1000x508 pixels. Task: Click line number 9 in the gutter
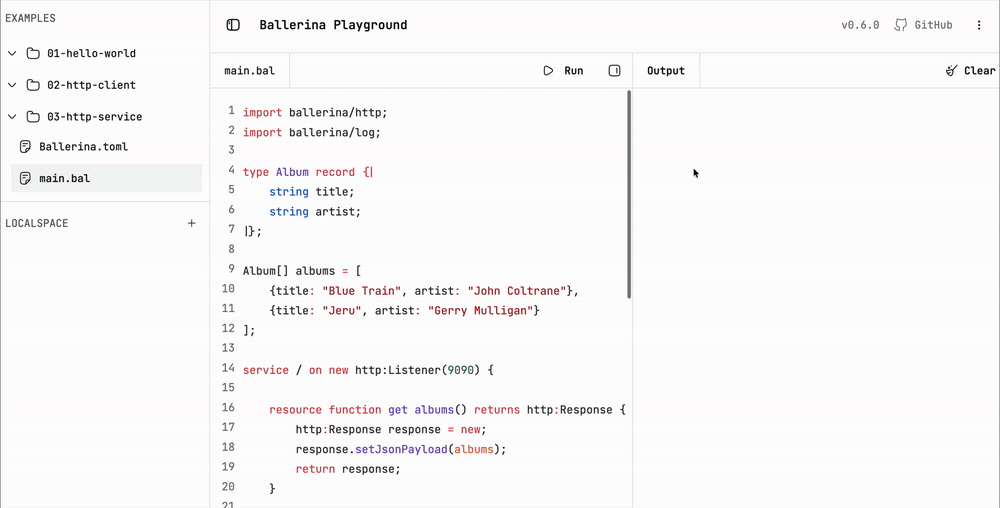pos(231,268)
